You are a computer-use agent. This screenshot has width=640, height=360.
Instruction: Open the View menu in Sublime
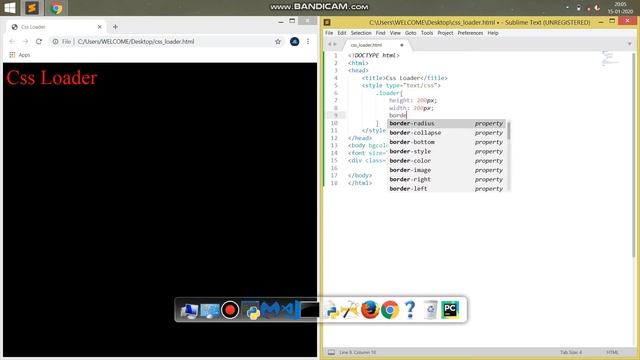395,33
